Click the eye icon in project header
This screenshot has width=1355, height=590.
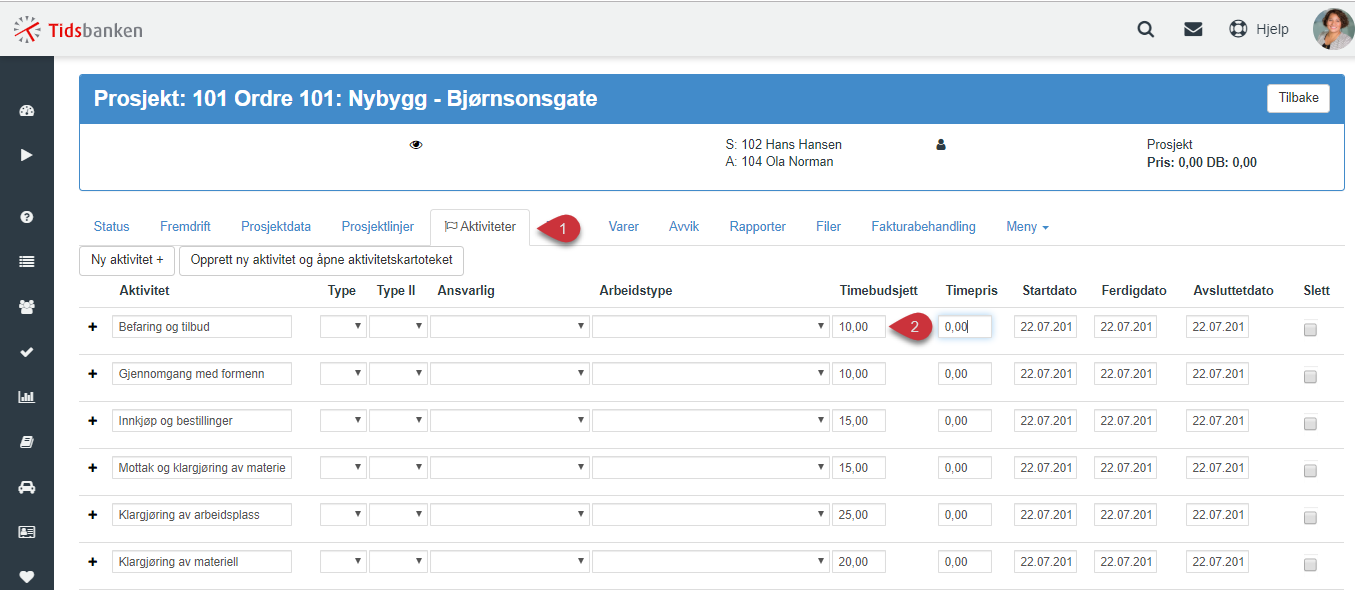[x=416, y=145]
